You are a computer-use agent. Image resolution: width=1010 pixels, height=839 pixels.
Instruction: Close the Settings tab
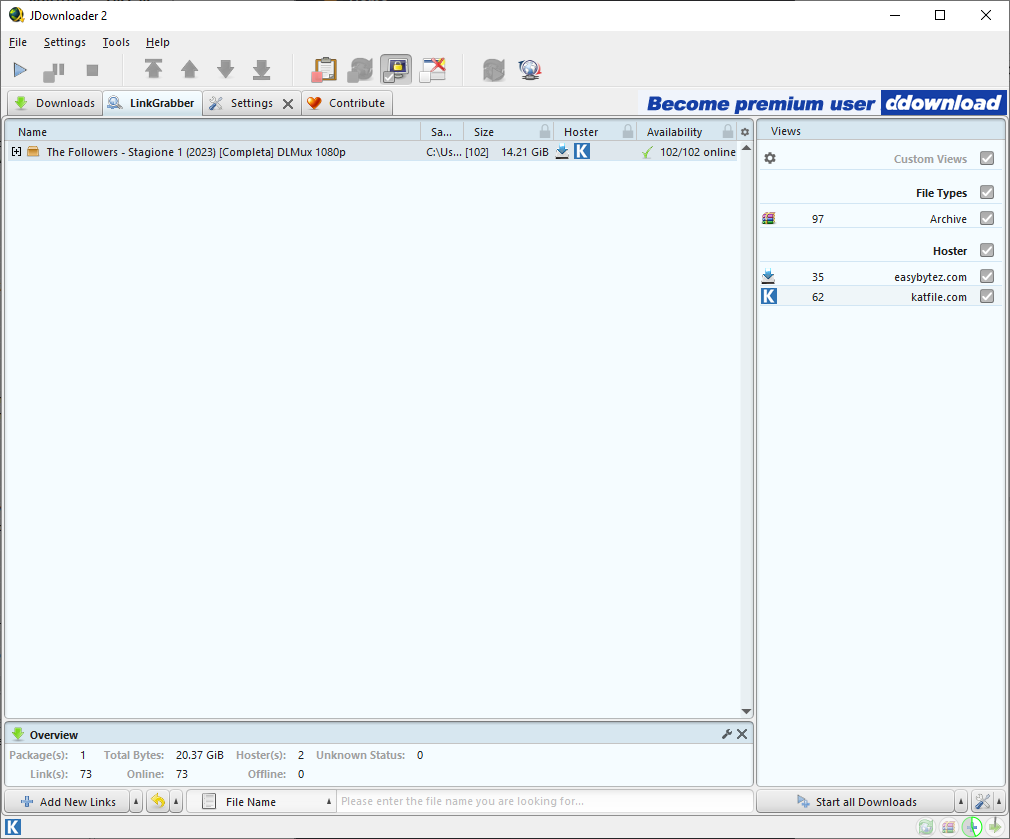pos(288,104)
